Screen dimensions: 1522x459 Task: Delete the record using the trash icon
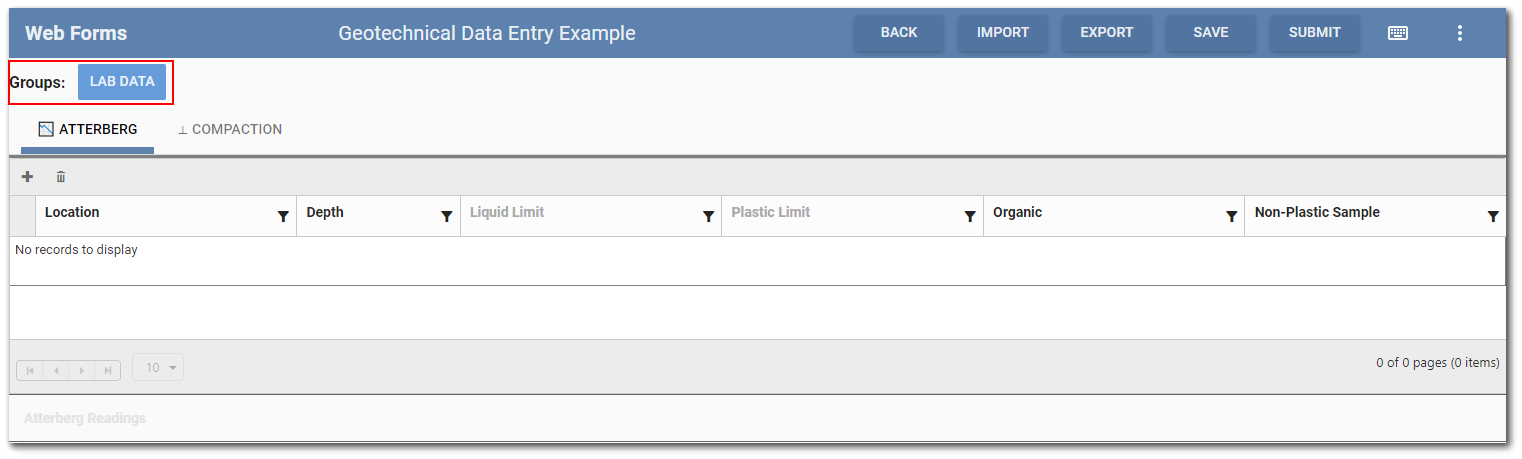coord(61,177)
